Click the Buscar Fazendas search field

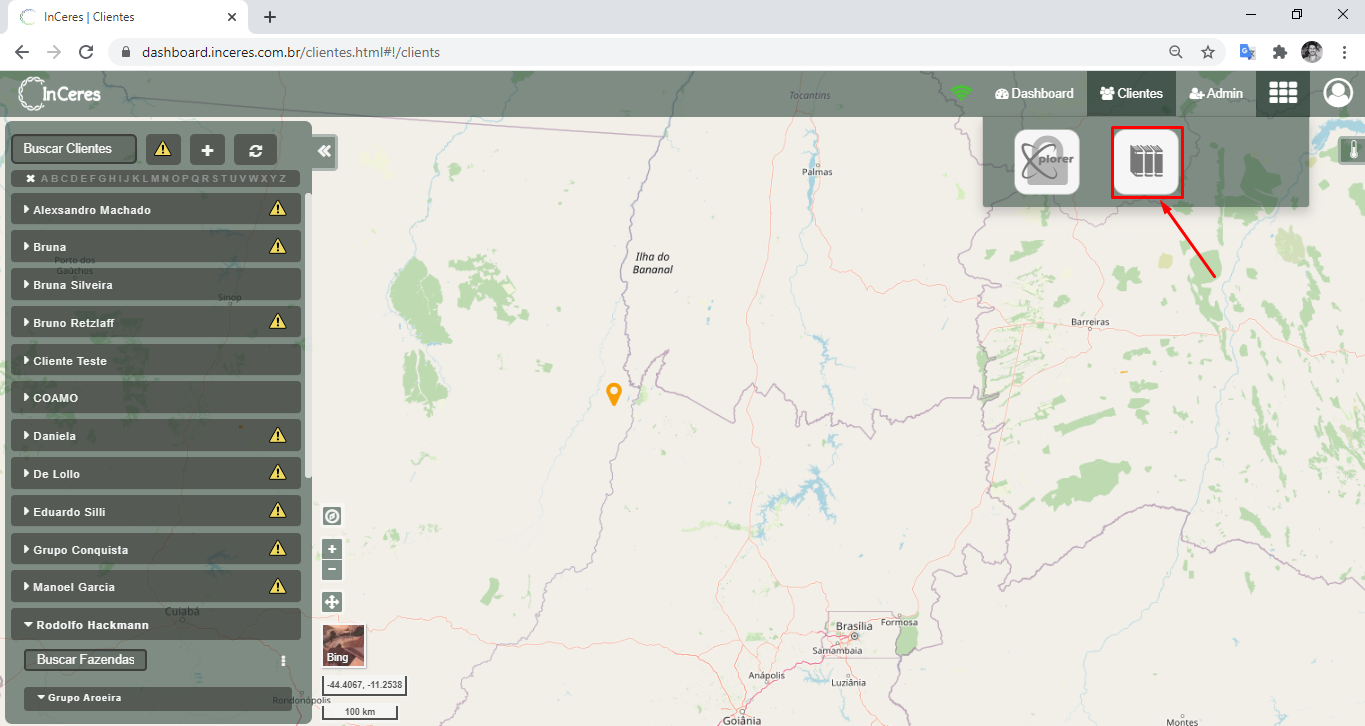pos(85,660)
